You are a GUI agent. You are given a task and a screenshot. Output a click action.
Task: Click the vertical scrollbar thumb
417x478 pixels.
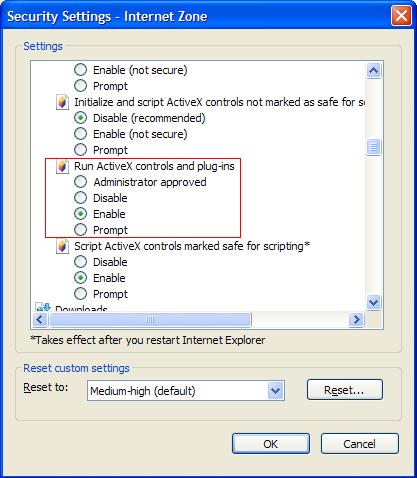[x=373, y=147]
